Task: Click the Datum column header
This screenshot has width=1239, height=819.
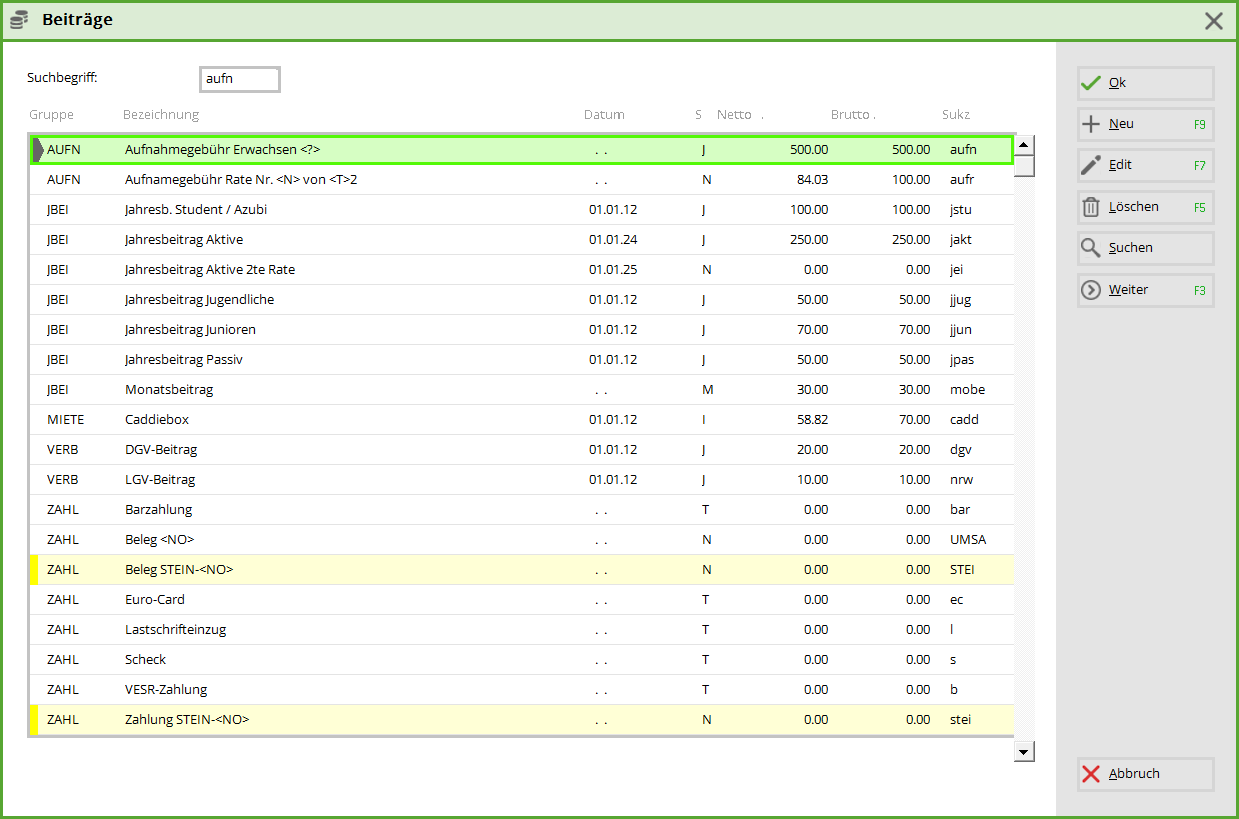Action: click(x=604, y=115)
